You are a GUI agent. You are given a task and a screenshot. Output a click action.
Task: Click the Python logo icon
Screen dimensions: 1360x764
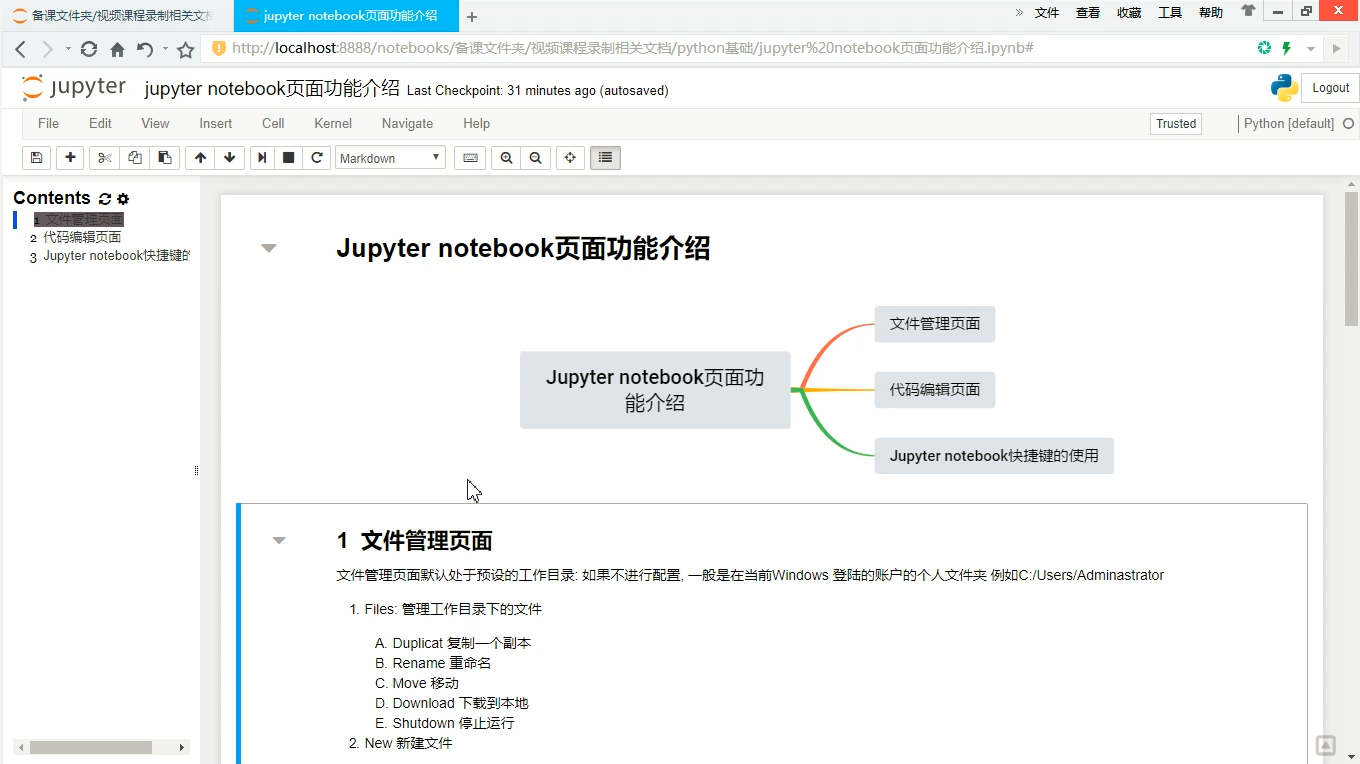[1284, 88]
